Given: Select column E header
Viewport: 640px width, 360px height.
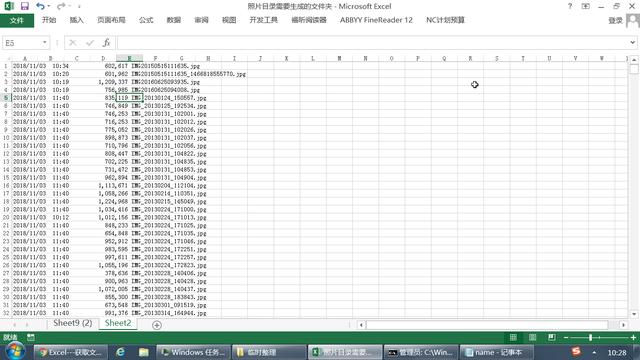Looking at the screenshot, I should [129, 58].
